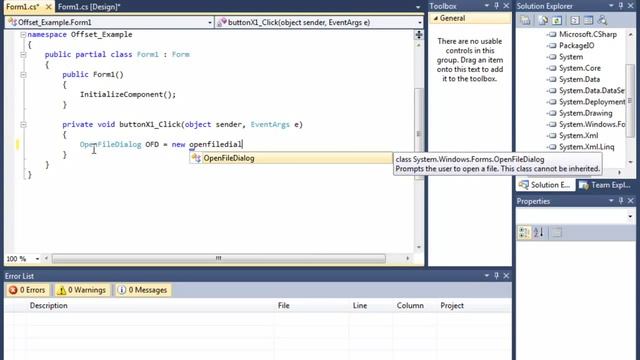Screen dimensions: 640x360
Task: Click Alphabetical sort icon in Properties panel
Action: (x=539, y=233)
